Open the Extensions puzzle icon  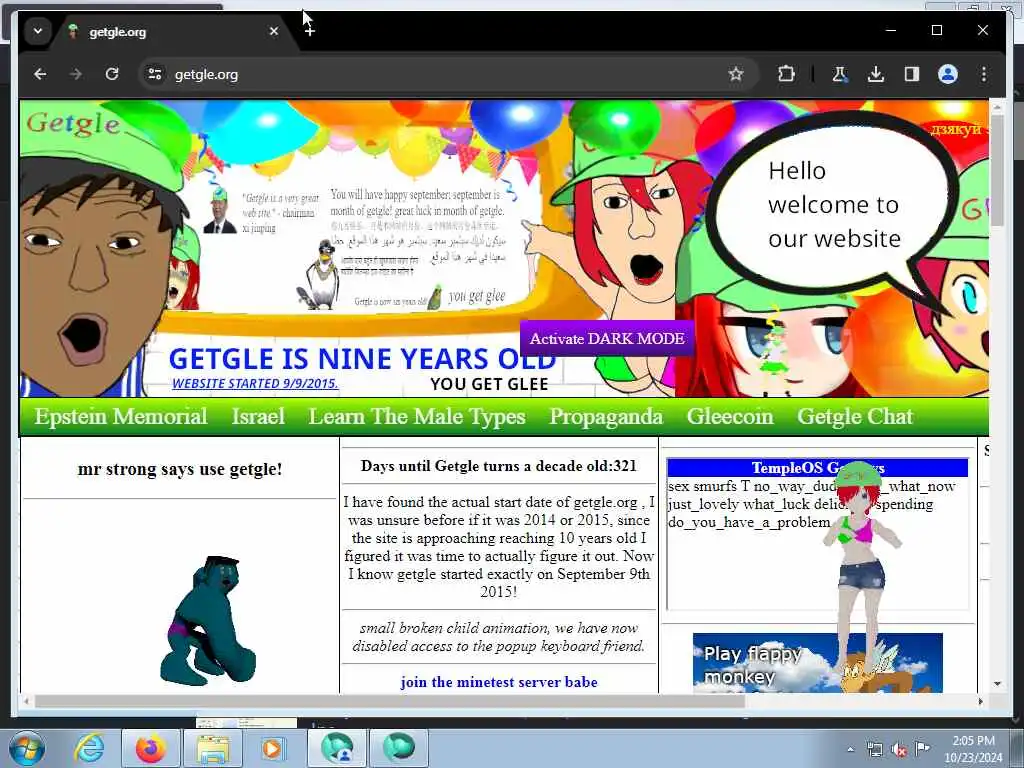point(786,74)
